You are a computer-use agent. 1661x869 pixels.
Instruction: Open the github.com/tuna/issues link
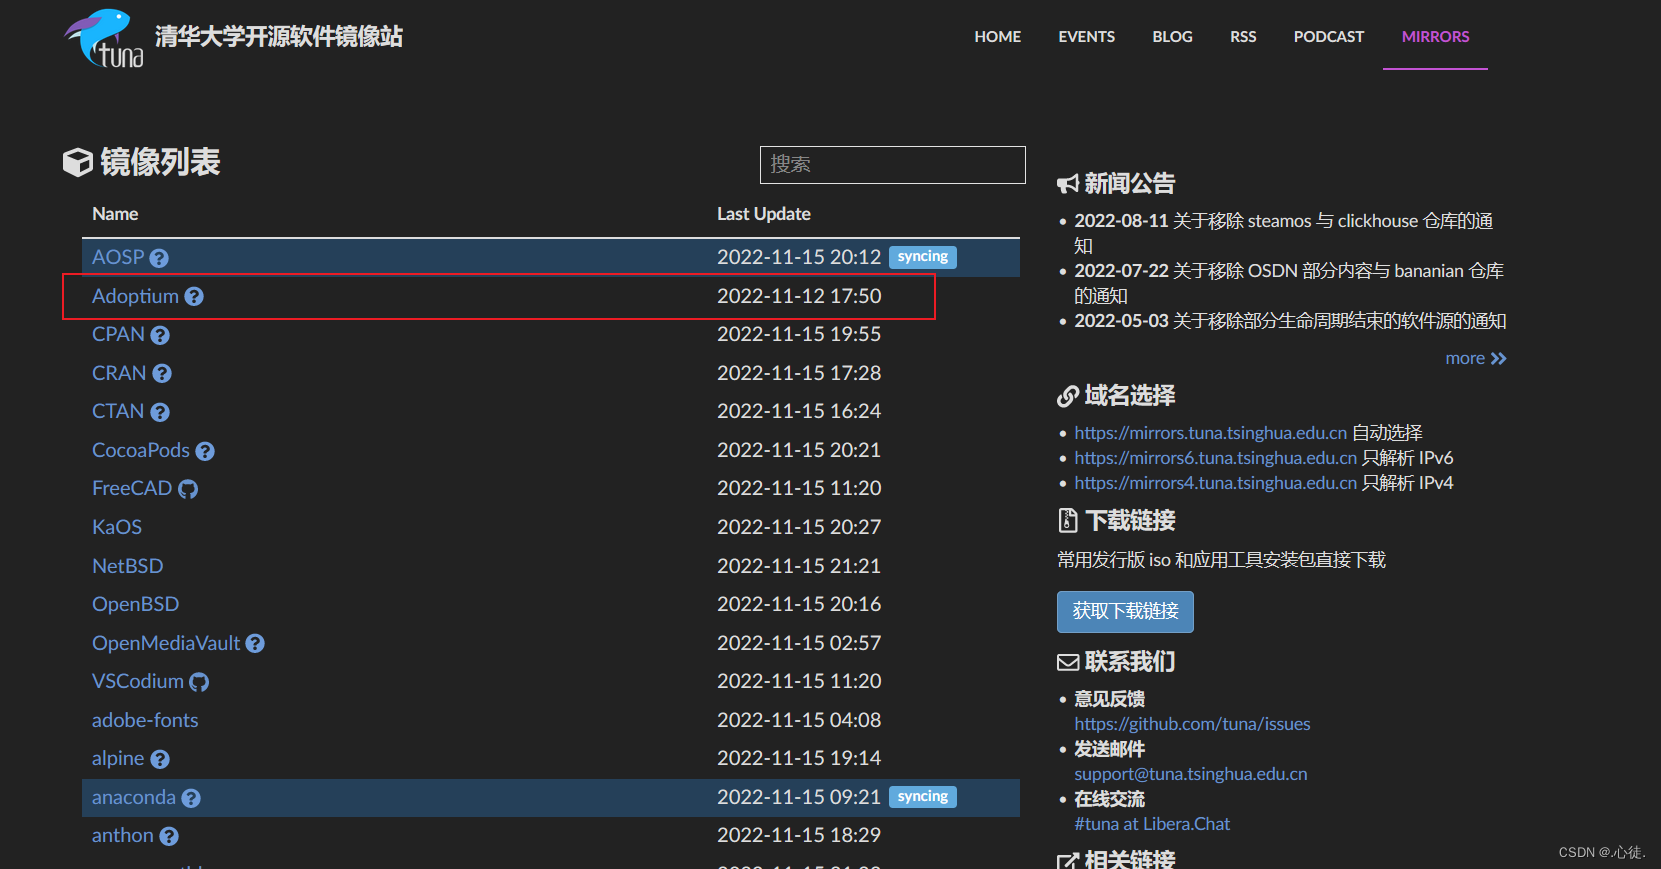pyautogui.click(x=1192, y=724)
